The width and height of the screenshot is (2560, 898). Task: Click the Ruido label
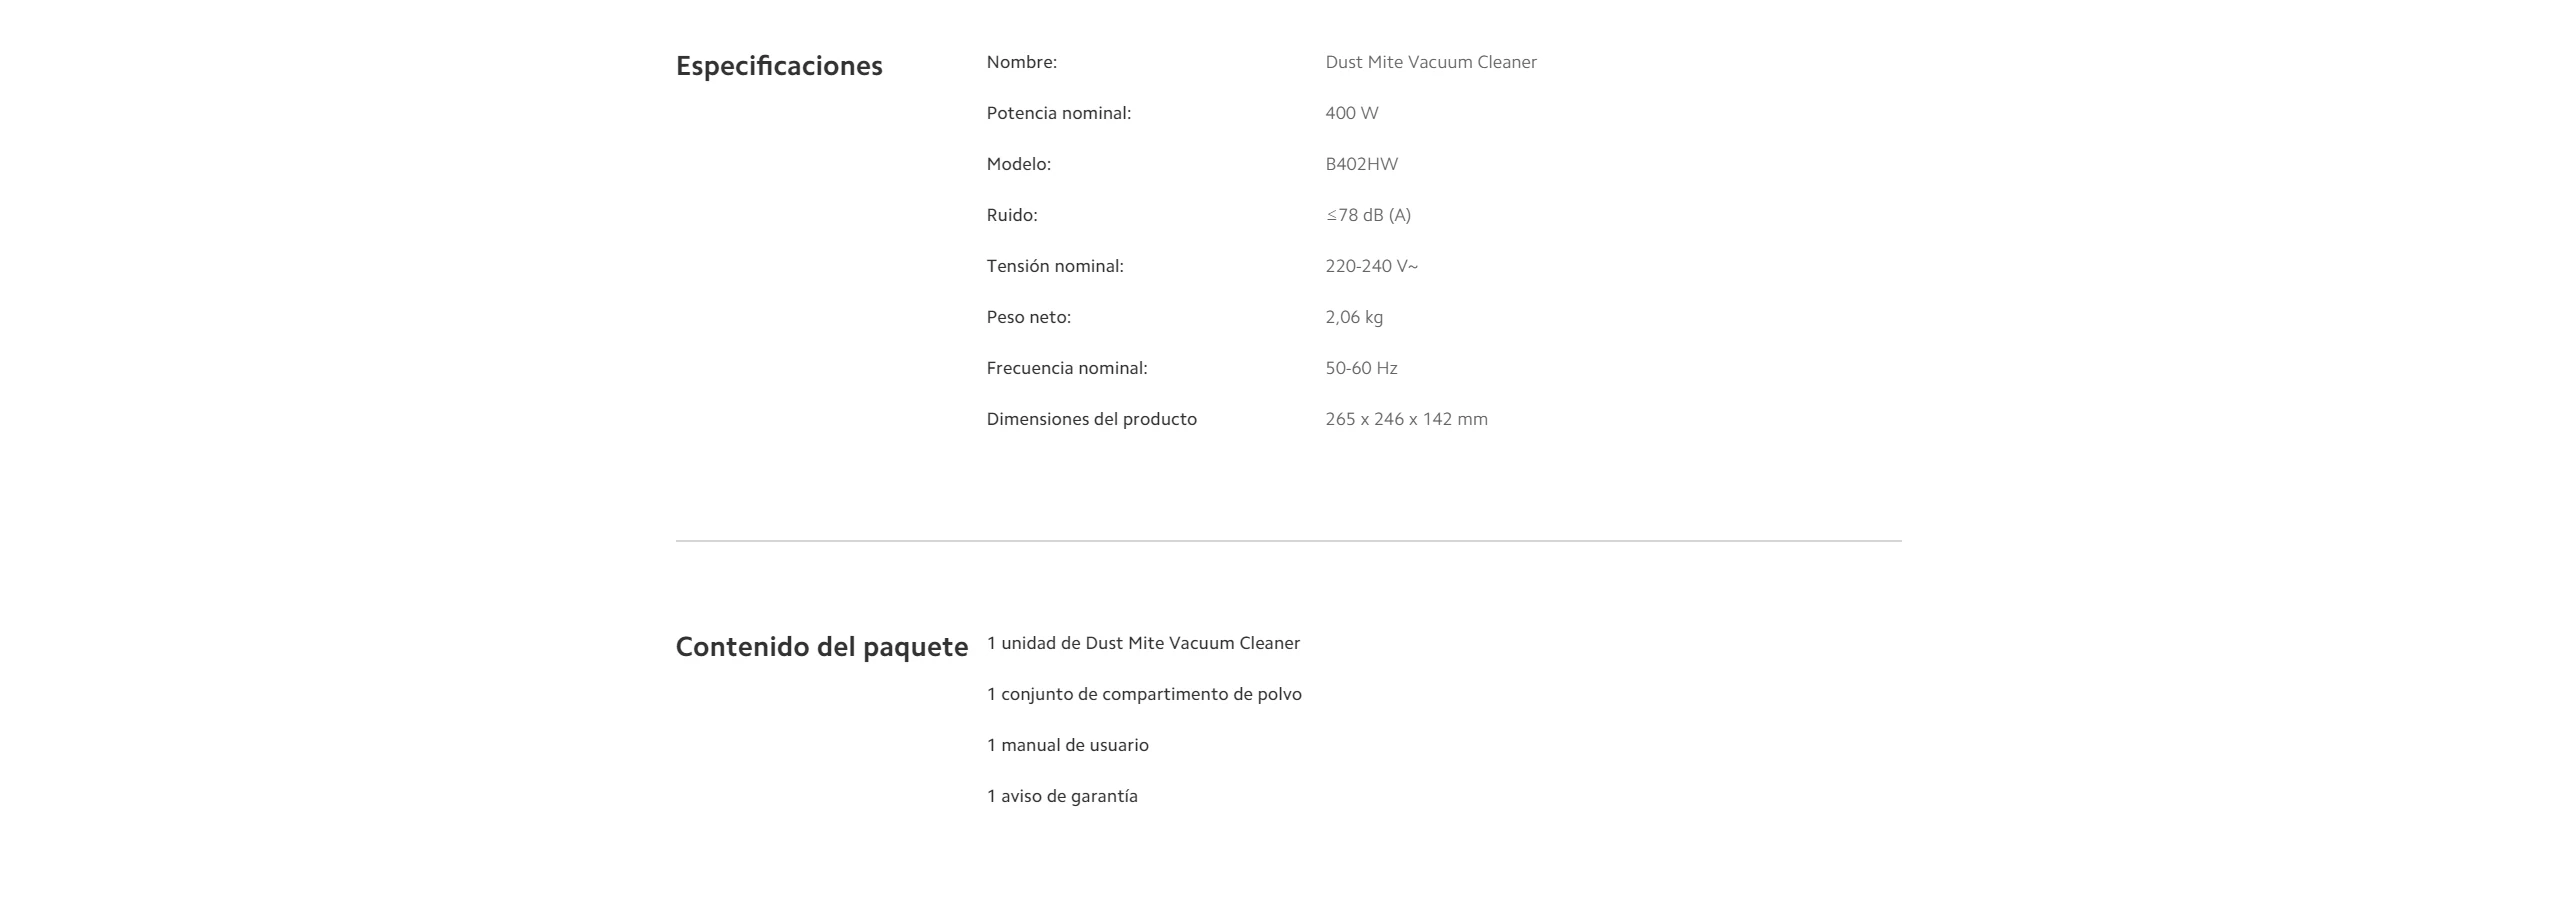[1011, 215]
